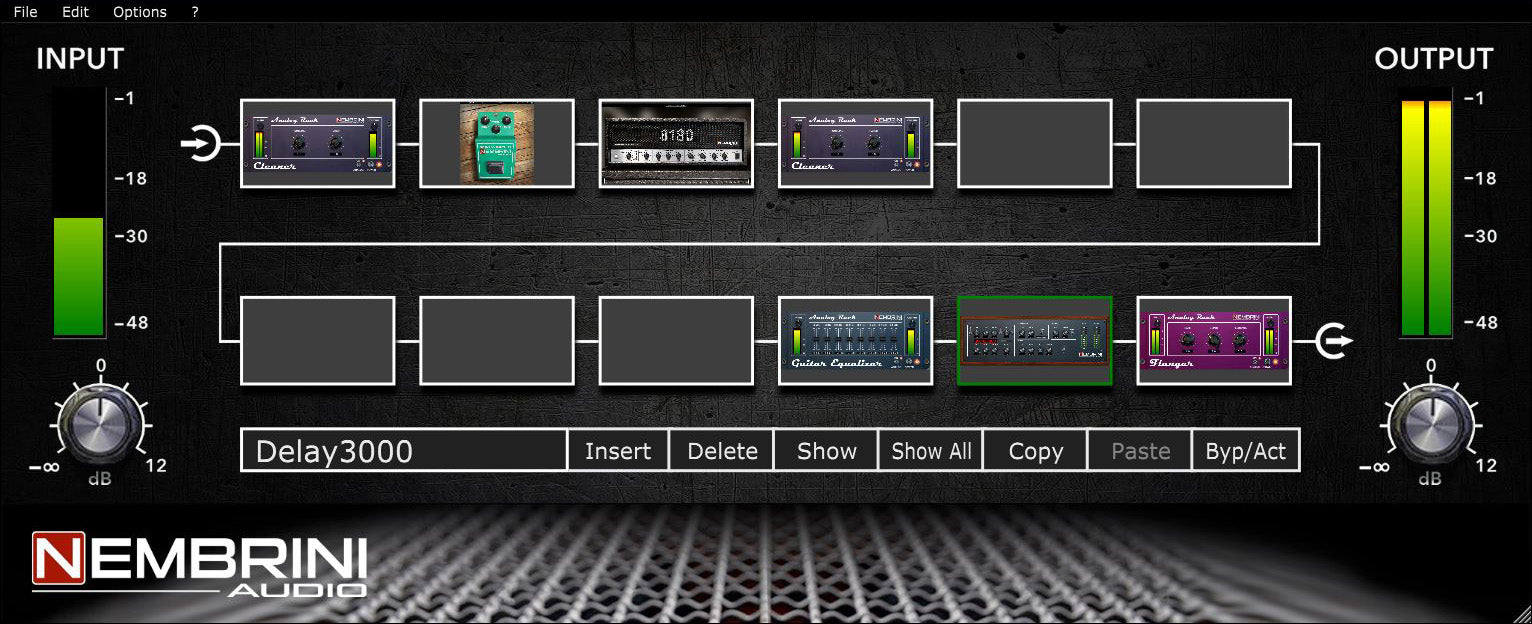Open the Edit menu
Image resolution: width=1532 pixels, height=624 pixels.
(x=75, y=12)
